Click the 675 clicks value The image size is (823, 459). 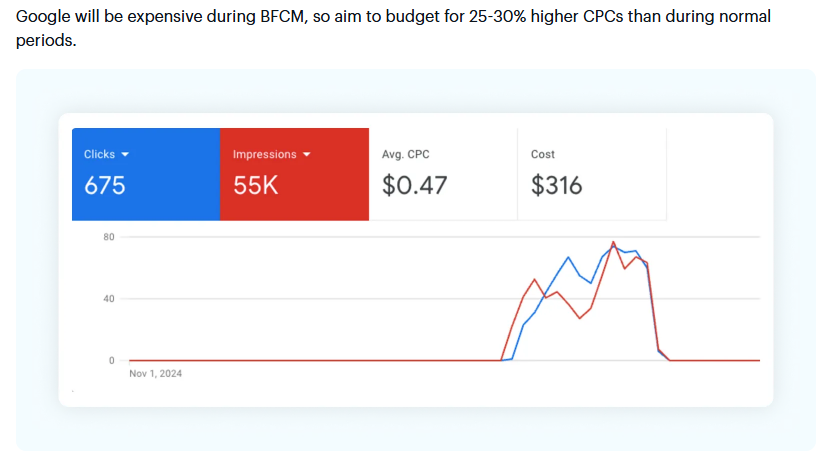pos(105,185)
